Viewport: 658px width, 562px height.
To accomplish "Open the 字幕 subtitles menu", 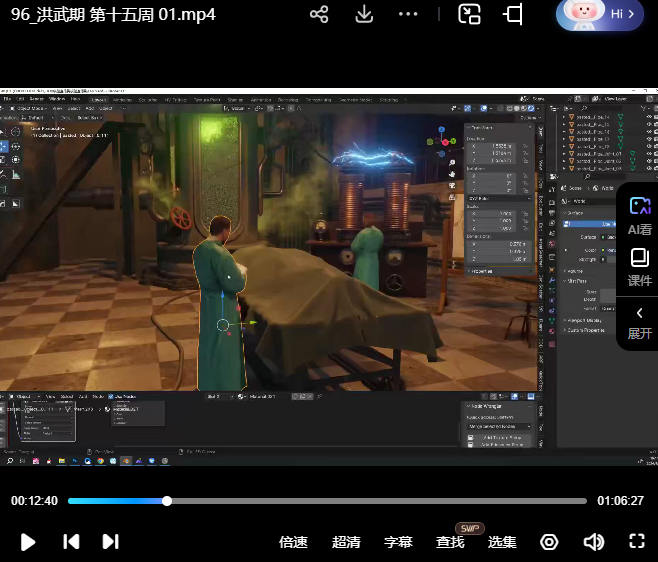I will coord(398,542).
